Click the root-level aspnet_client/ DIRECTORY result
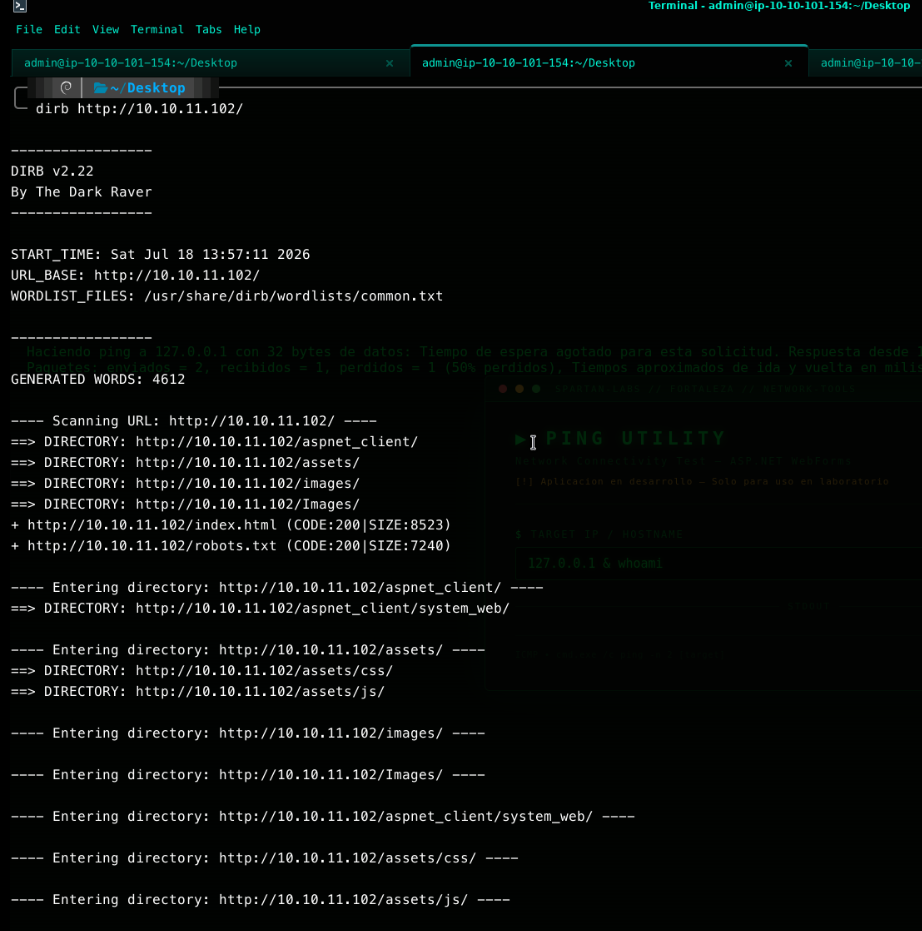This screenshot has height=931, width=922. pyautogui.click(x=214, y=442)
